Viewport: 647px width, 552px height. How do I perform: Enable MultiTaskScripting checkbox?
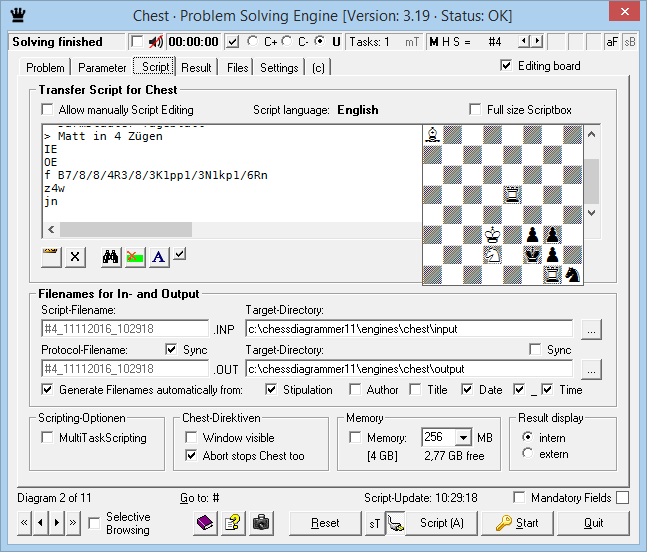[47, 437]
